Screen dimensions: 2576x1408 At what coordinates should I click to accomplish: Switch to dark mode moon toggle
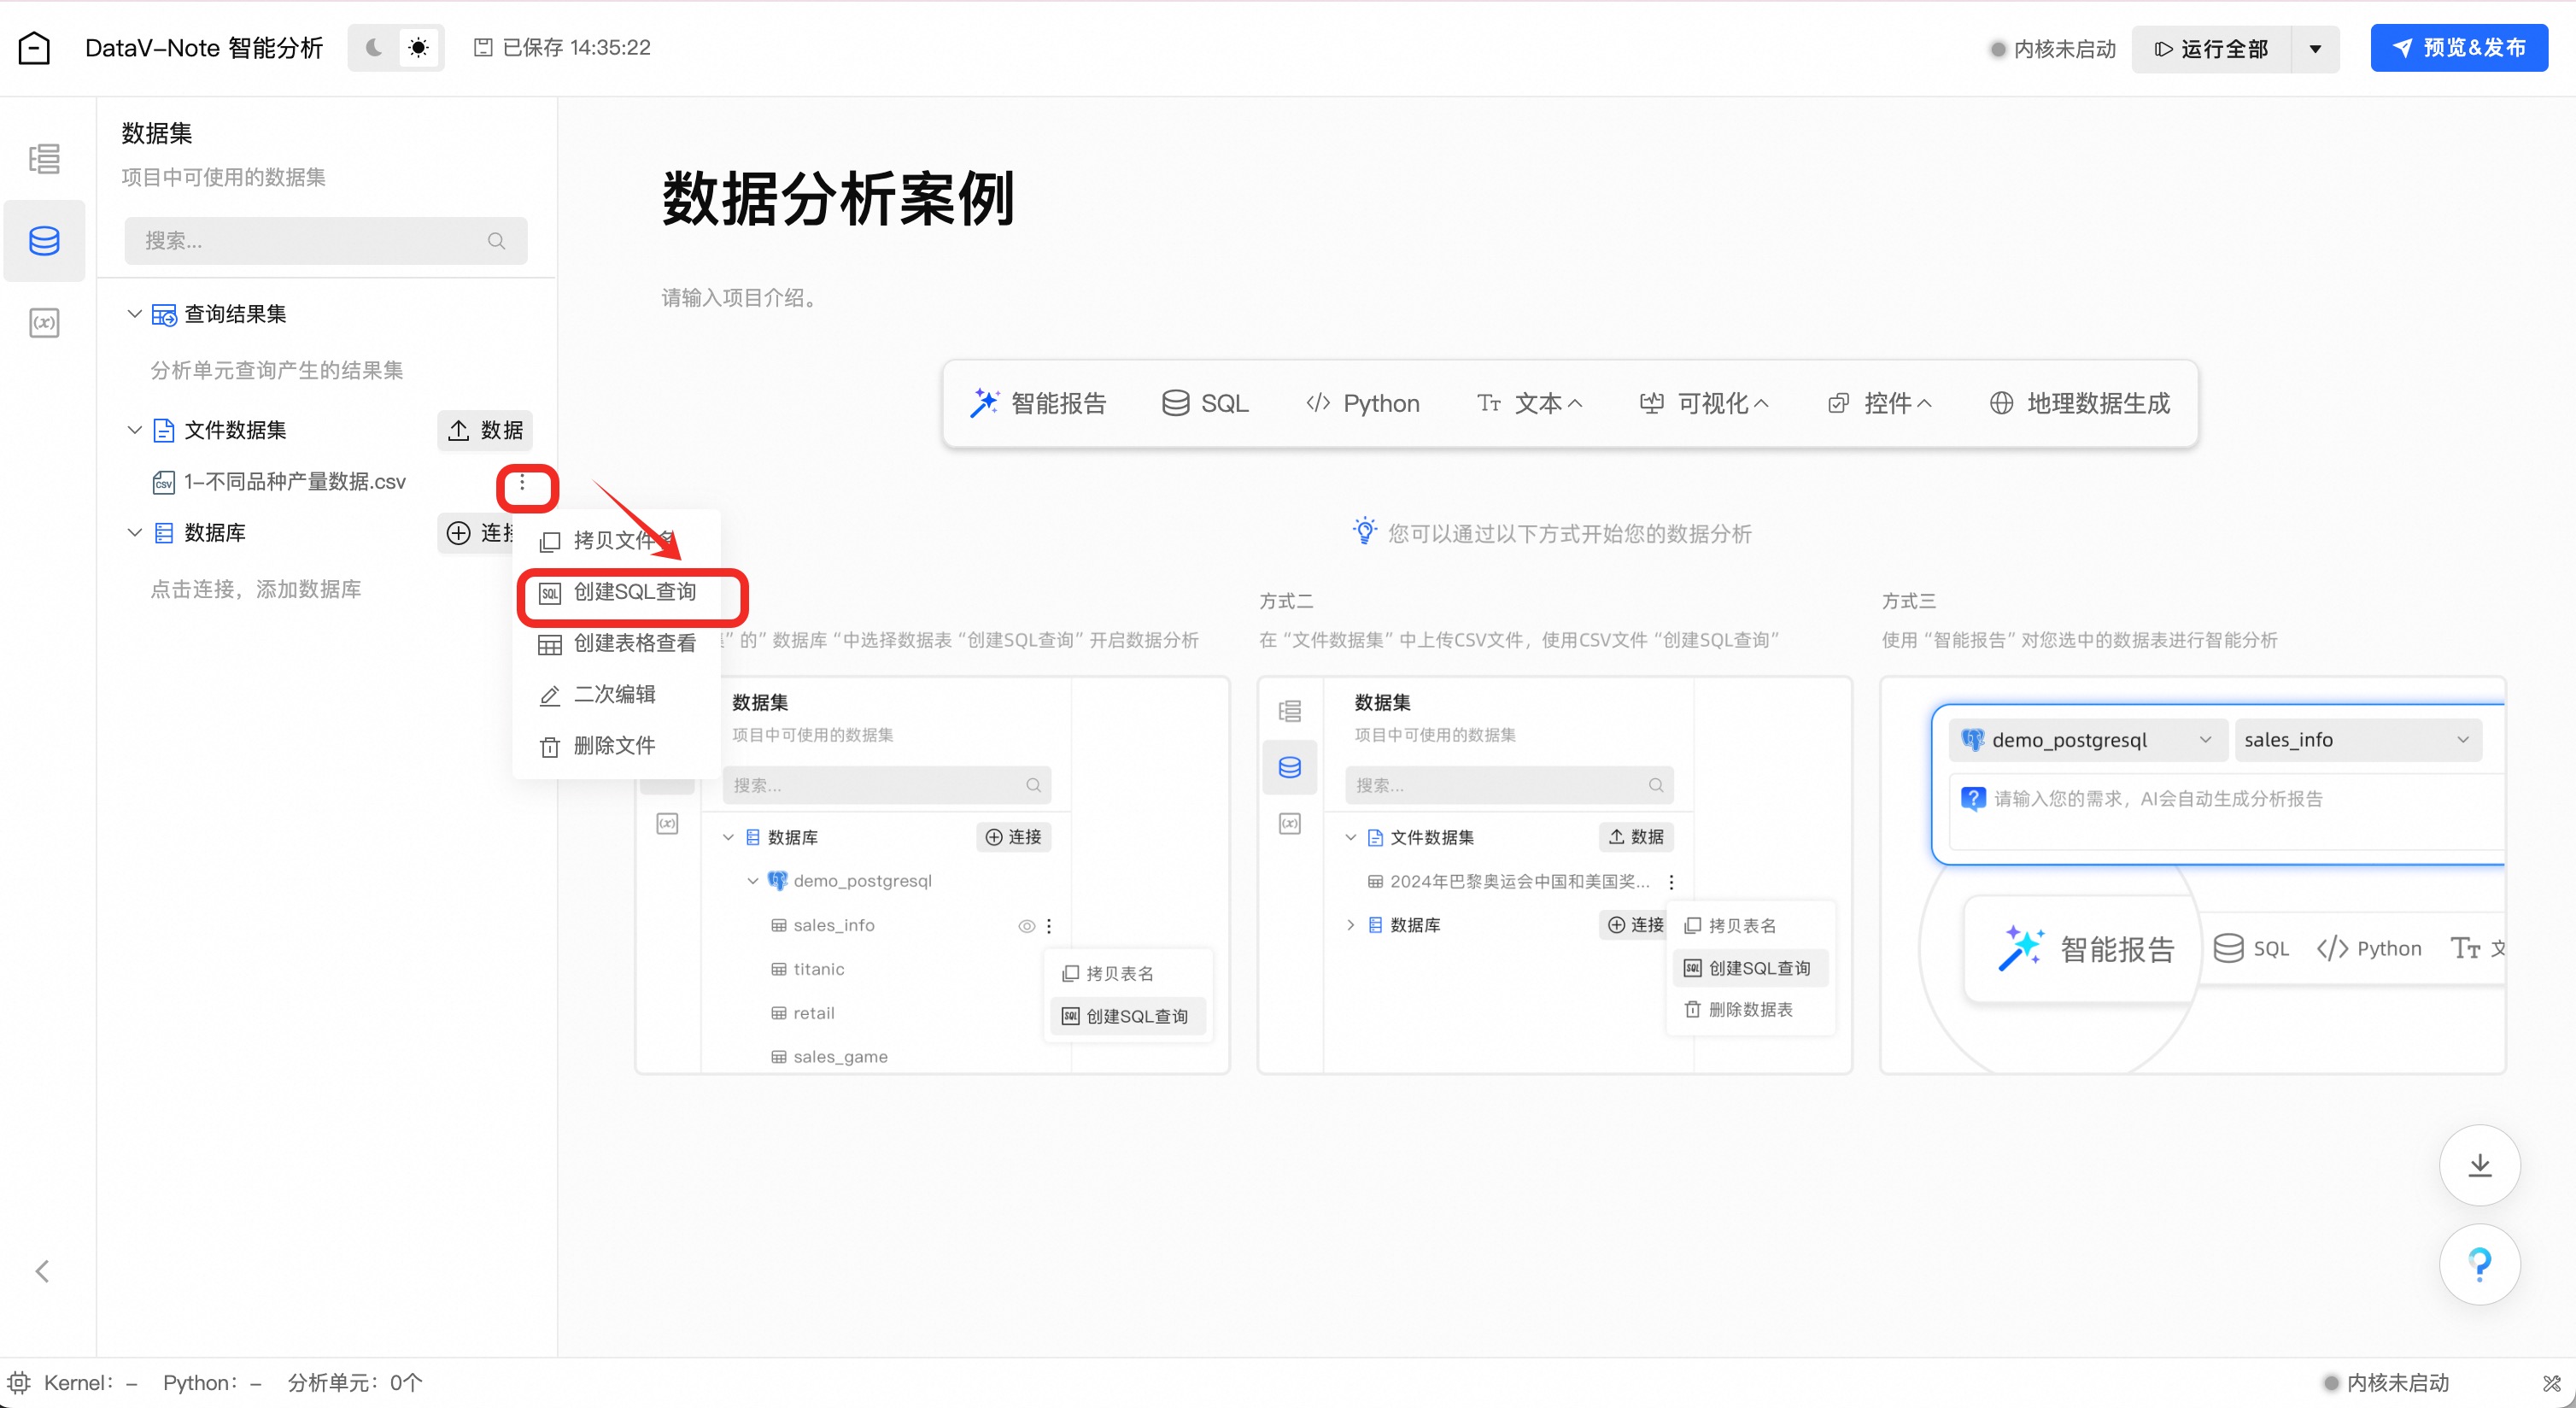[374, 48]
